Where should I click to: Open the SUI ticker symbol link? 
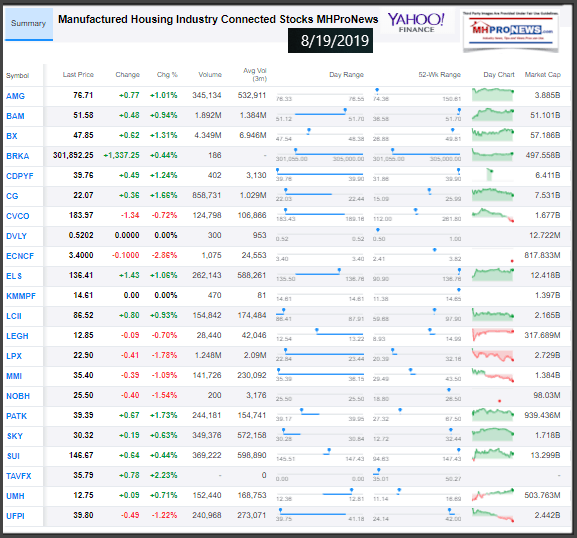pyautogui.click(x=13, y=456)
